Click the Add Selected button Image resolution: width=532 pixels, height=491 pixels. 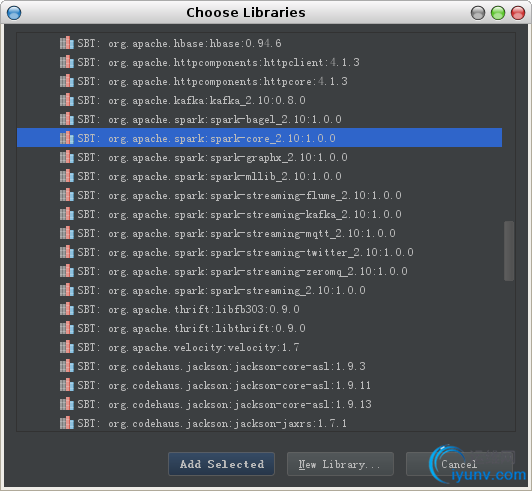pyautogui.click(x=221, y=464)
